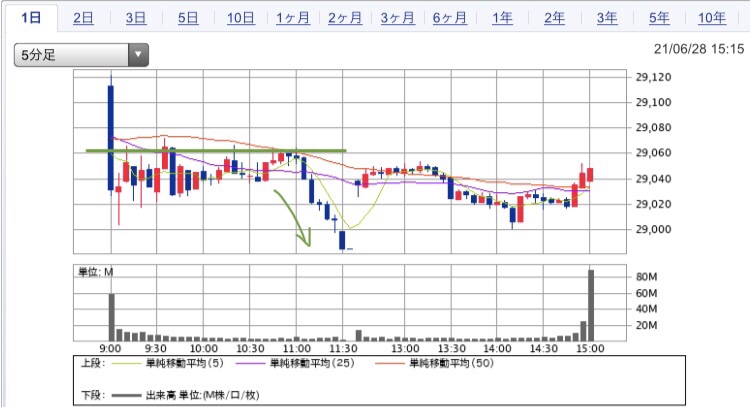Click the 21/06/28 15:15 timestamp
750x407 pixels.
[699, 49]
